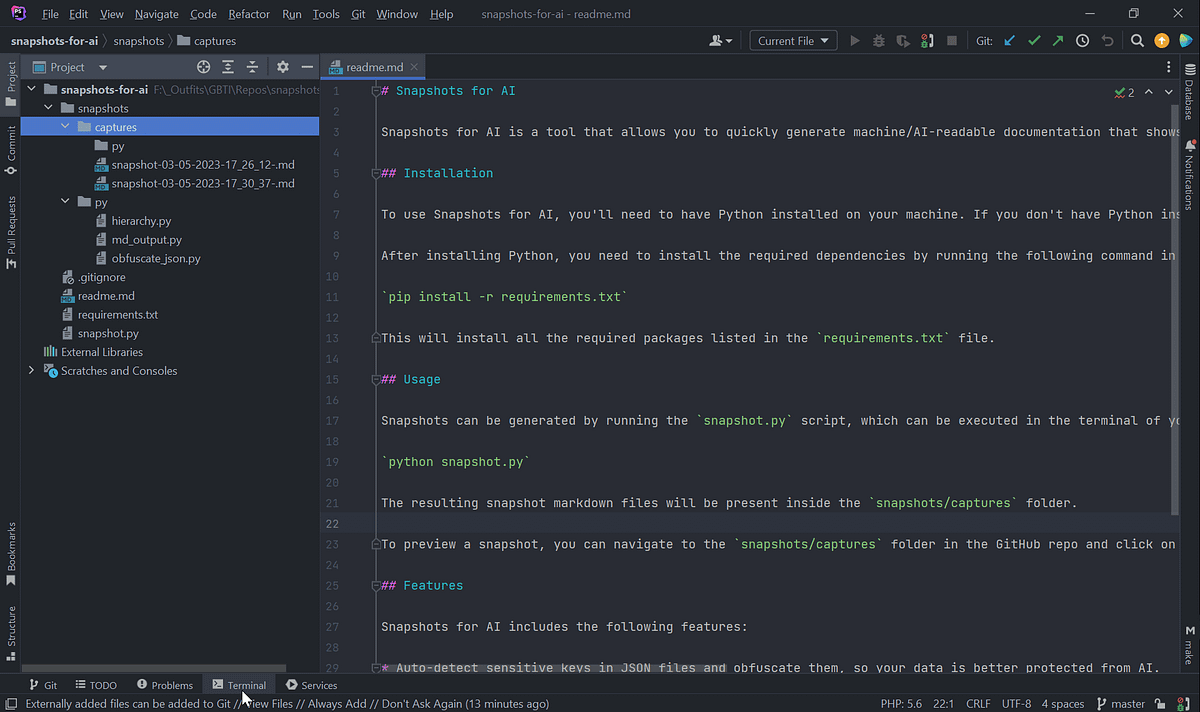Select opened file with the crosshair icon
Screen dimensions: 1200x712
(x=203, y=66)
